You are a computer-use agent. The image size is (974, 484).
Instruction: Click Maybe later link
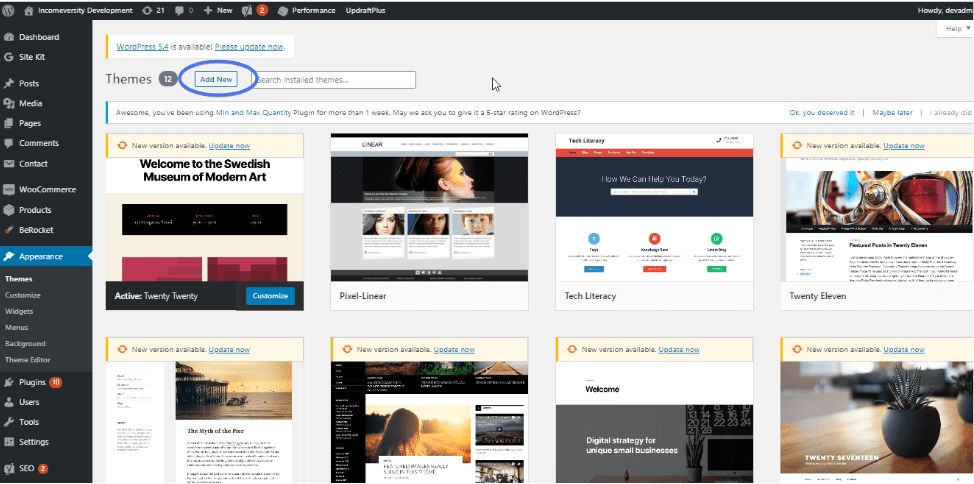pos(892,112)
